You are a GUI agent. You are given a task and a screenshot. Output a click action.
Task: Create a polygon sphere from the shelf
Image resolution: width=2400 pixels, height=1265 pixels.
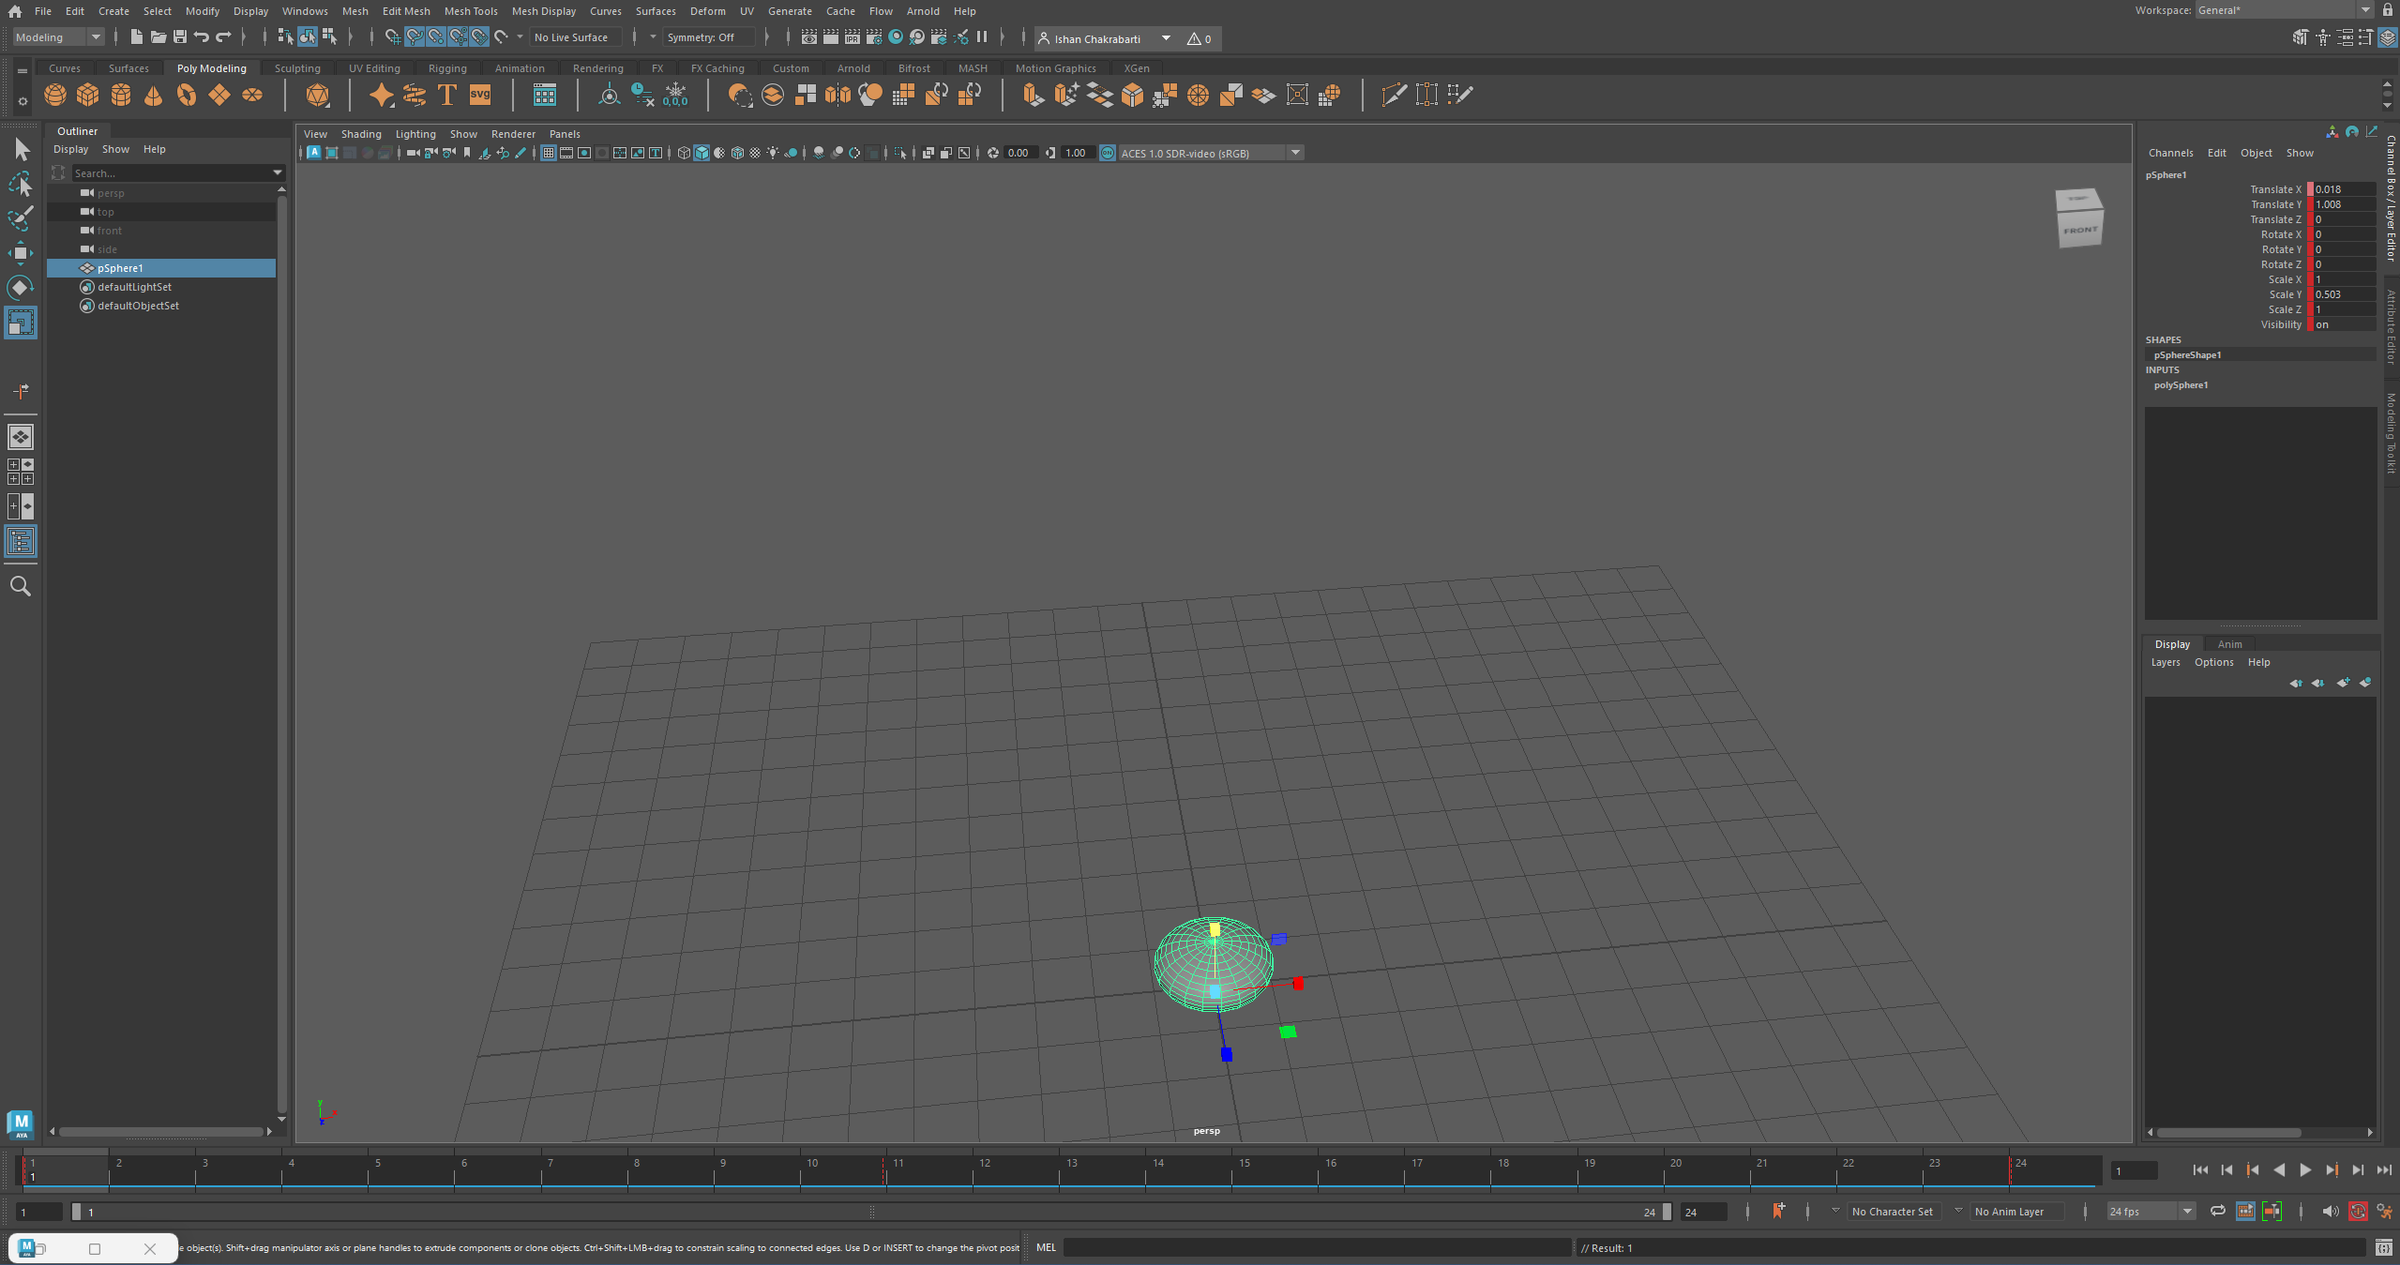tap(55, 95)
